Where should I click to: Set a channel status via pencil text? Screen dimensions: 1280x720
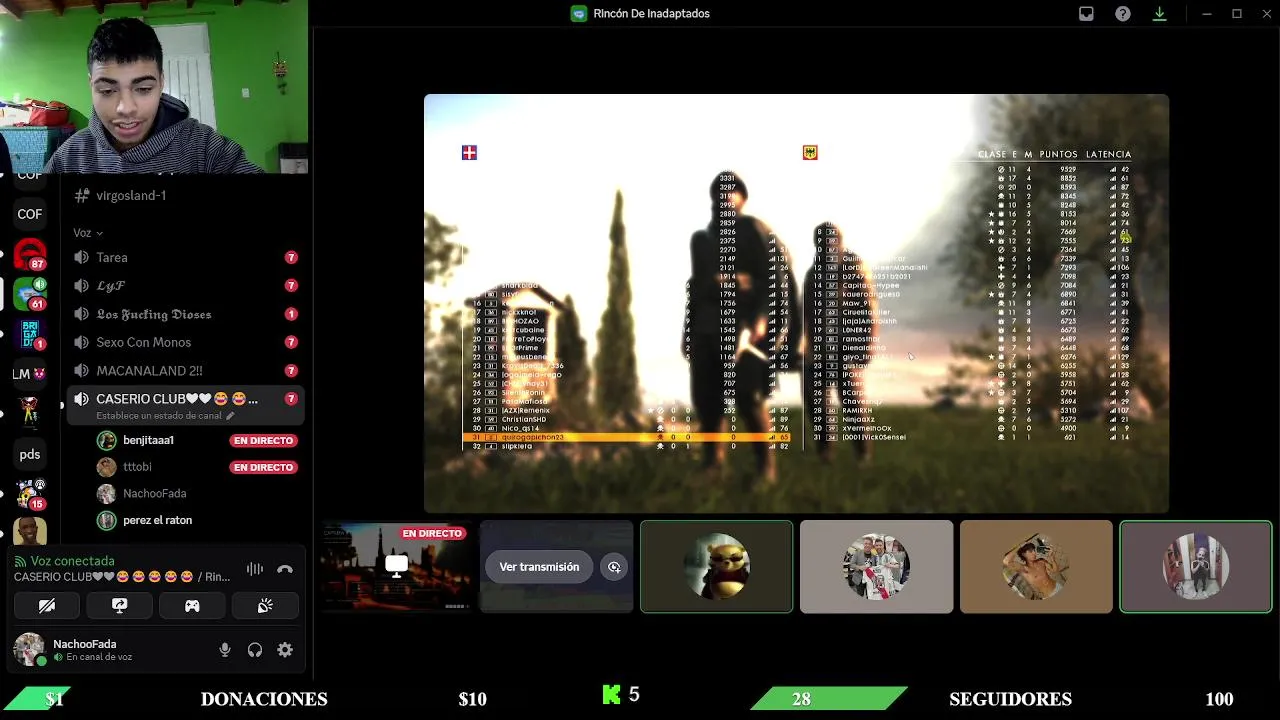165,416
